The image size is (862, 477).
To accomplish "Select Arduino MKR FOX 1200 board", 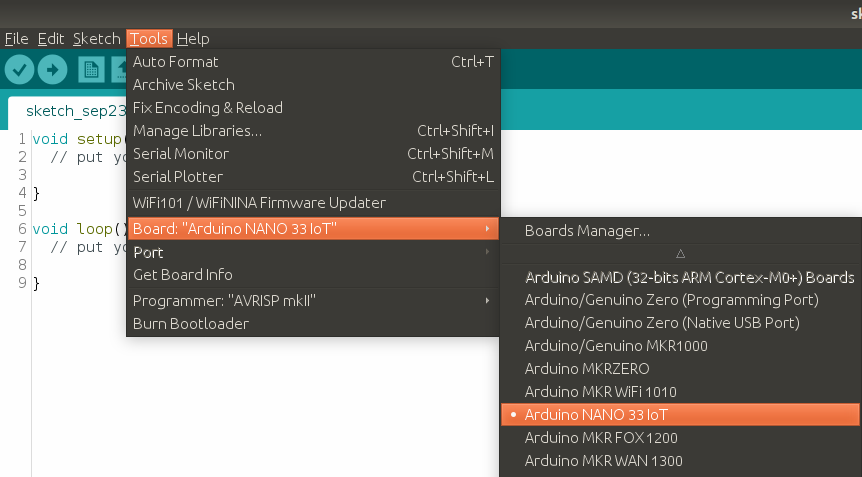I will point(681,438).
